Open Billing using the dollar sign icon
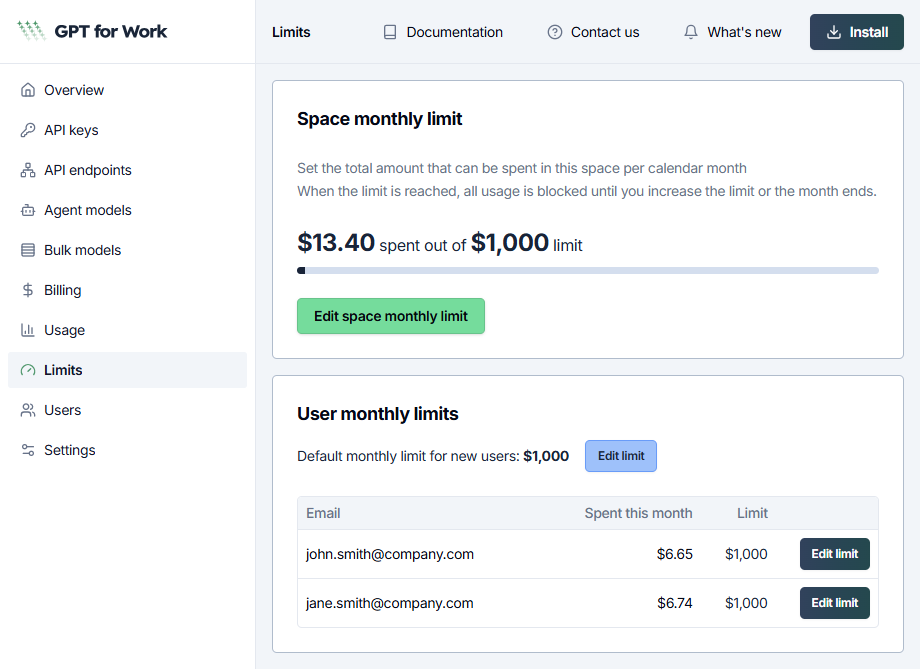 point(27,290)
